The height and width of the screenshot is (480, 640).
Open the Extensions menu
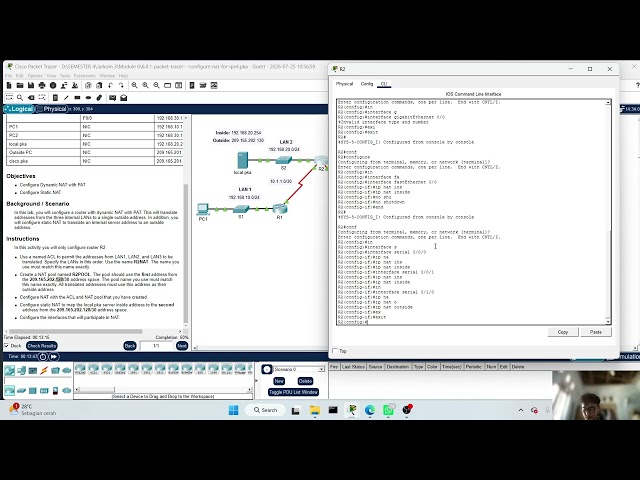[84, 76]
